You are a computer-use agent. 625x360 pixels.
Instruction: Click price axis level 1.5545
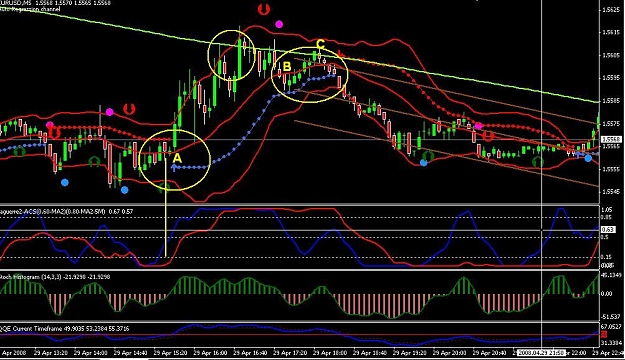612,192
